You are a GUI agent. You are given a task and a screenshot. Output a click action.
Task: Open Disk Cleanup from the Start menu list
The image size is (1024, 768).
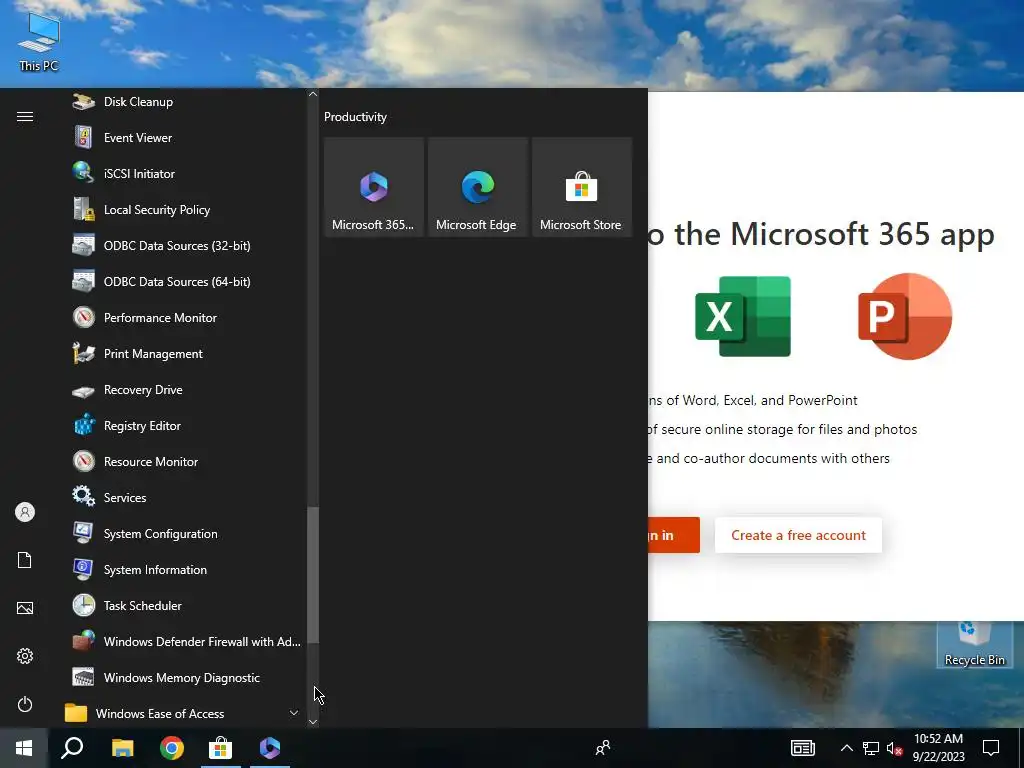click(x=183, y=102)
